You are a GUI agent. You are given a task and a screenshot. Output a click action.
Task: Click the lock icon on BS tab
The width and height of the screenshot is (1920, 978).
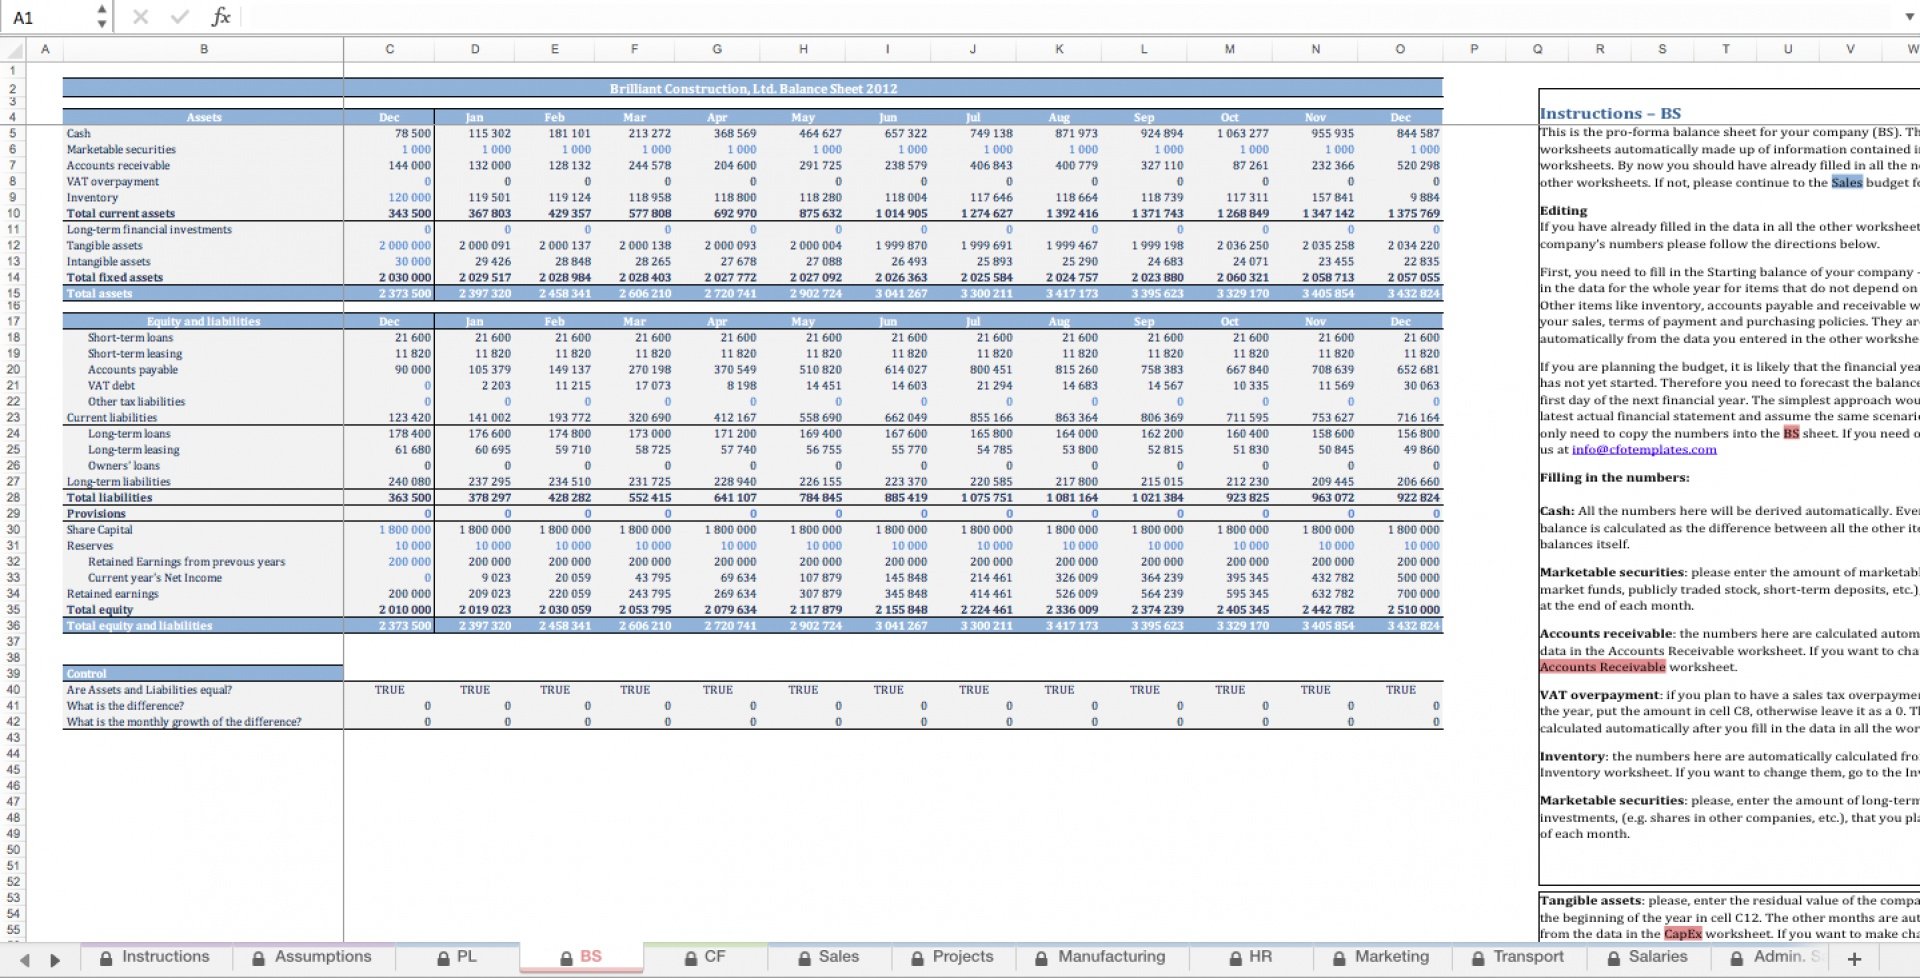pyautogui.click(x=565, y=958)
